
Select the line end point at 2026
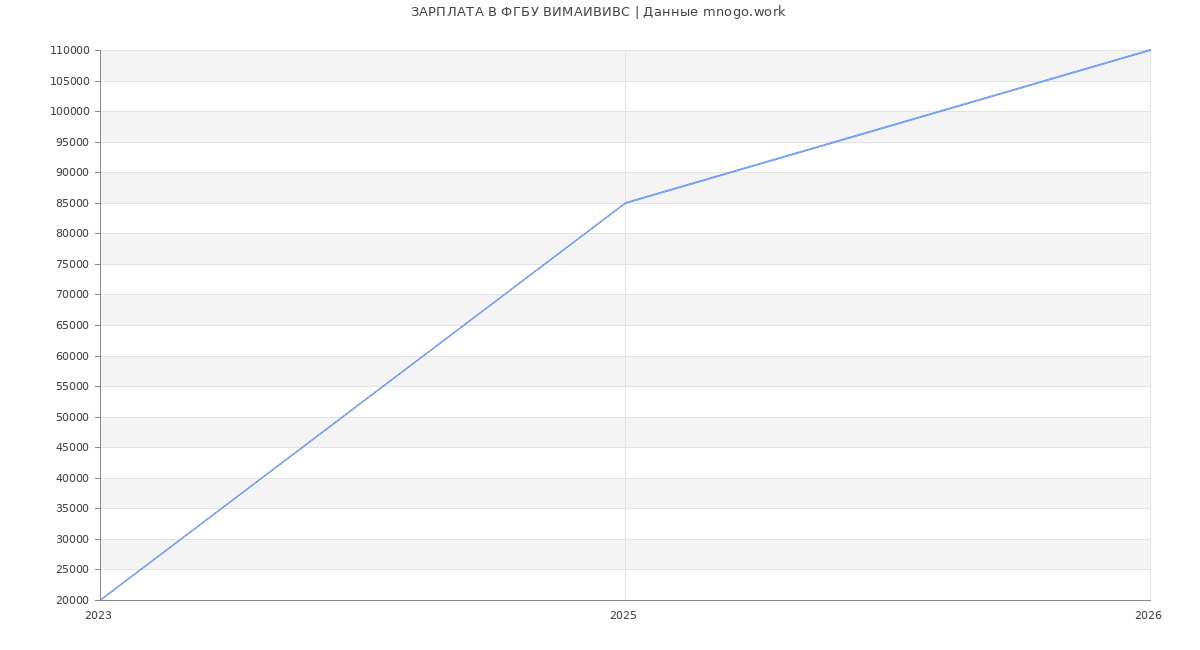(x=1150, y=50)
